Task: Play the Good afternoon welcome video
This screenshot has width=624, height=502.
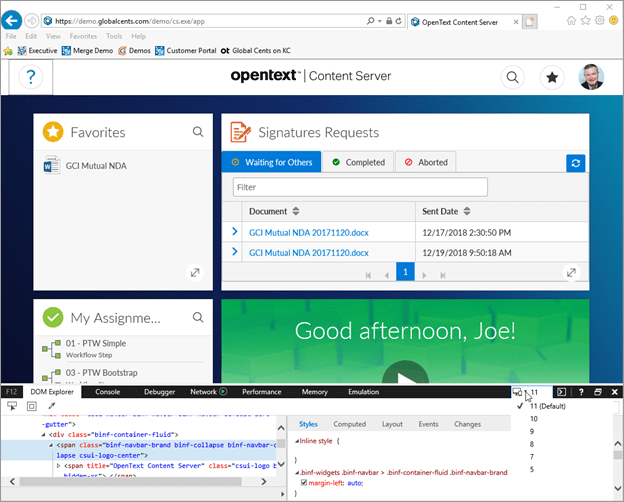Action: click(x=405, y=374)
